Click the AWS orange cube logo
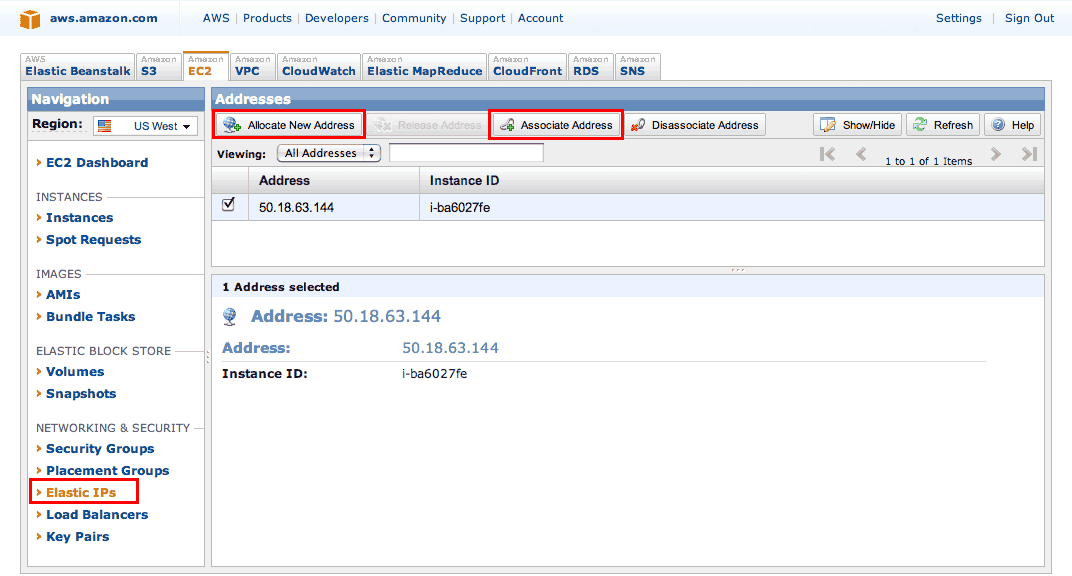This screenshot has height=576, width=1072. point(30,19)
